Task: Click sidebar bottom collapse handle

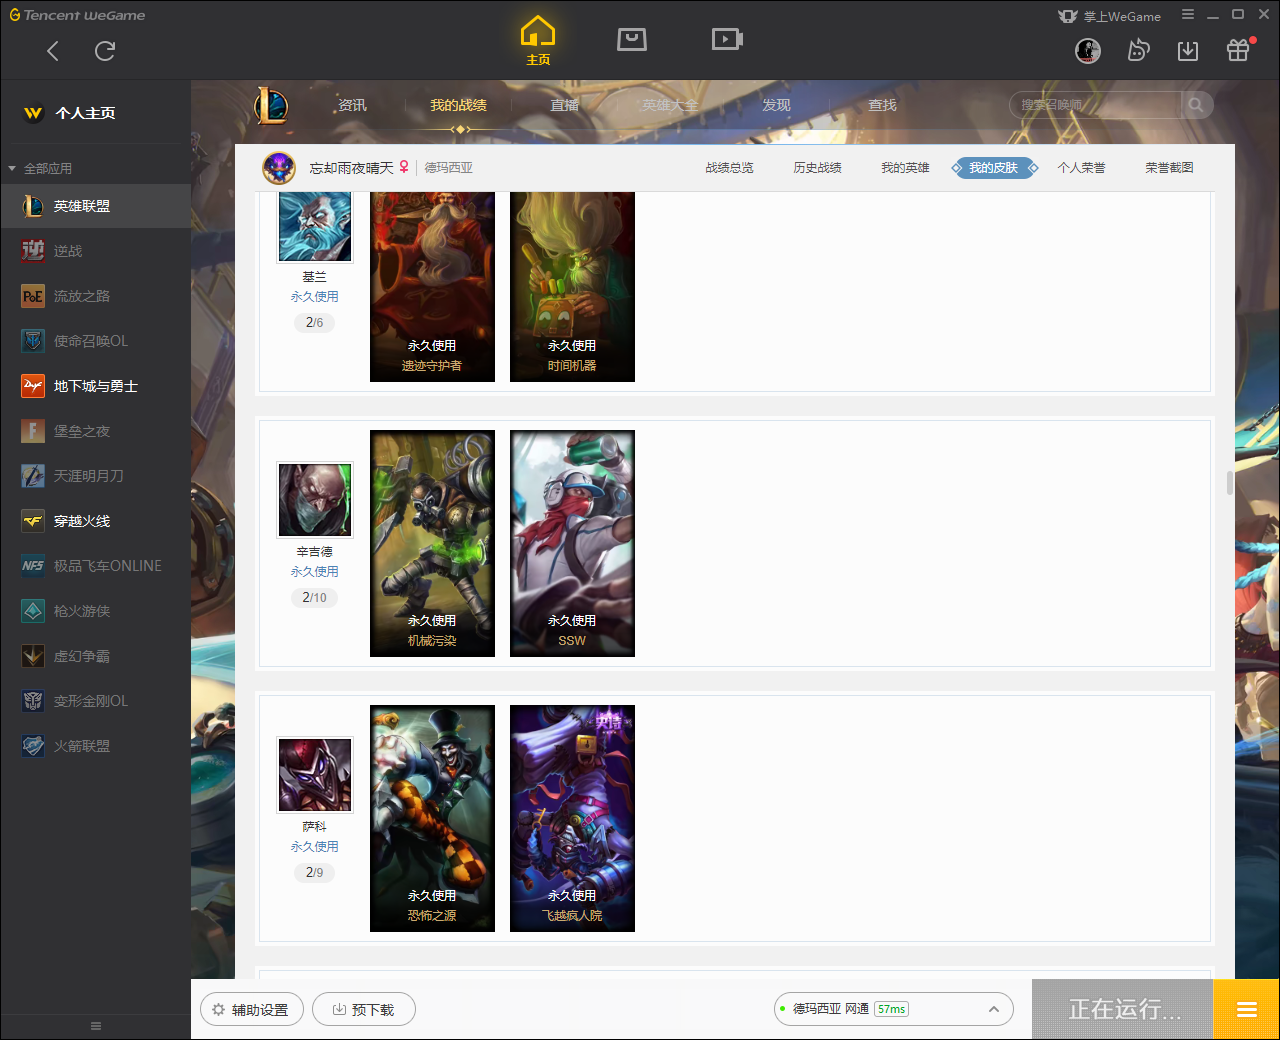Action: coord(96,1026)
